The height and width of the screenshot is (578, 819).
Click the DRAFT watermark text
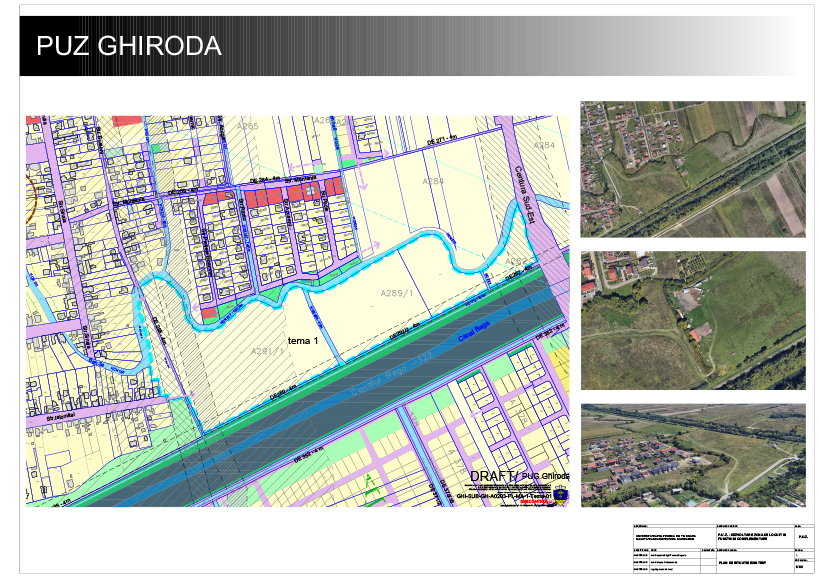(x=492, y=475)
